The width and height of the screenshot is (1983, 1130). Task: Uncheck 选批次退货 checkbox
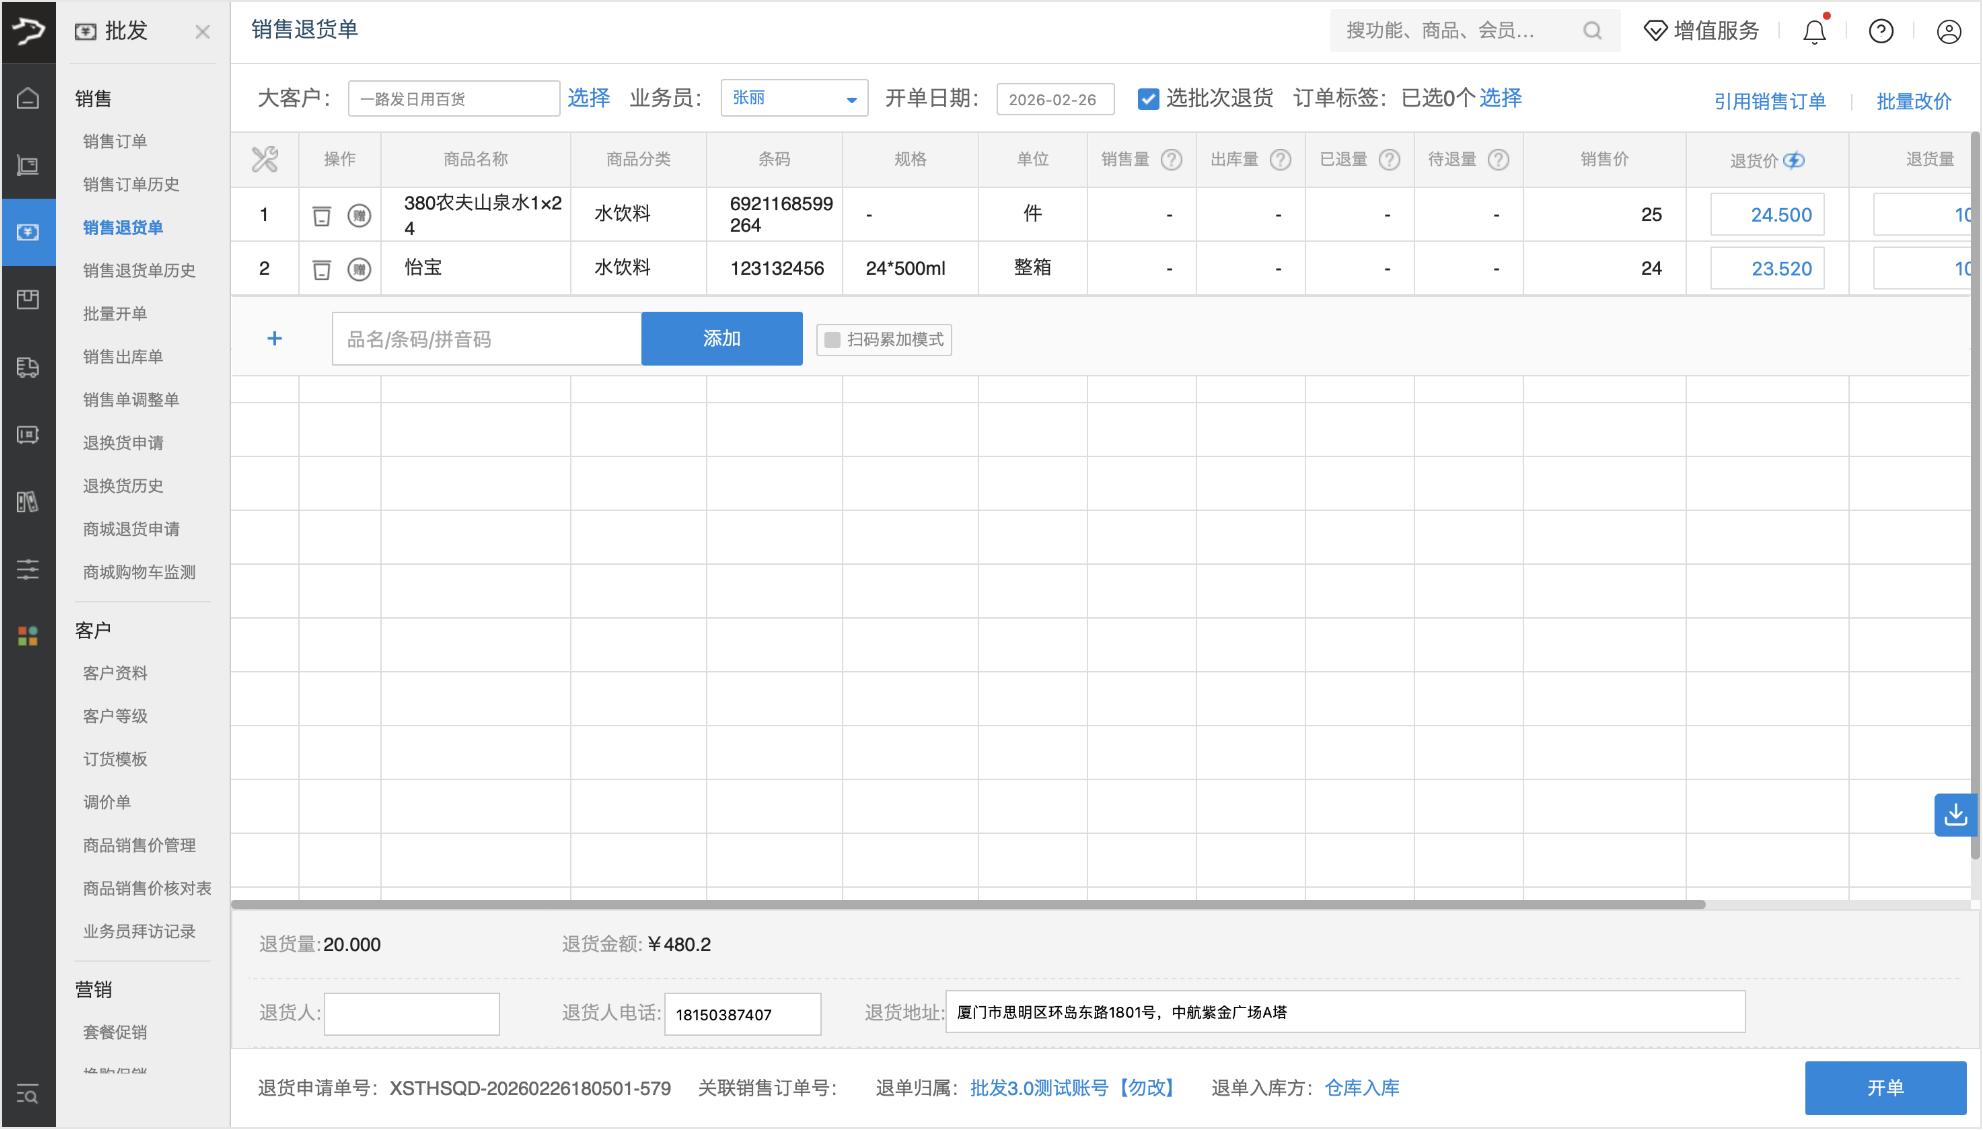click(x=1148, y=99)
